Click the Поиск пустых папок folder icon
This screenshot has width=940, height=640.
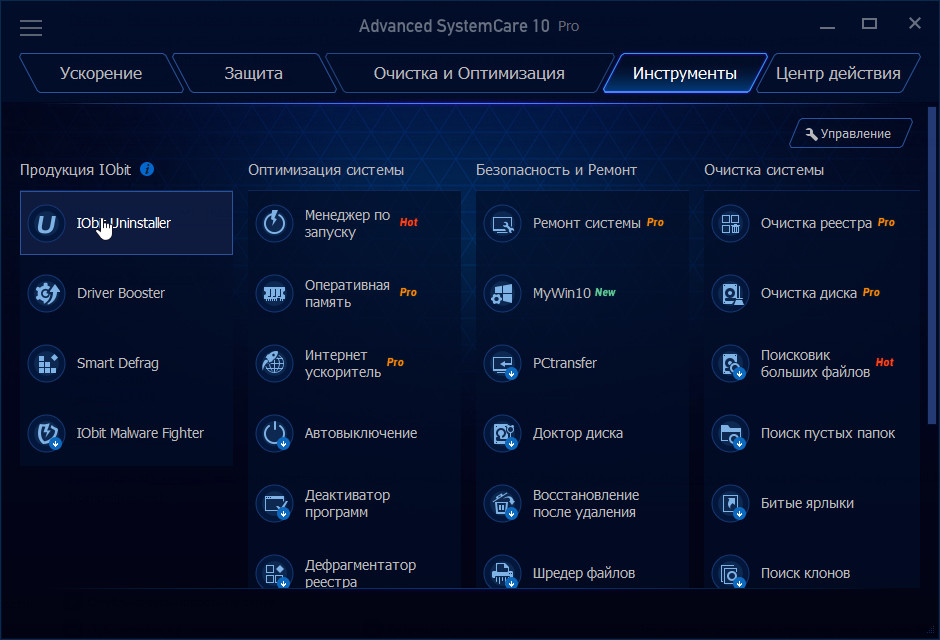730,433
